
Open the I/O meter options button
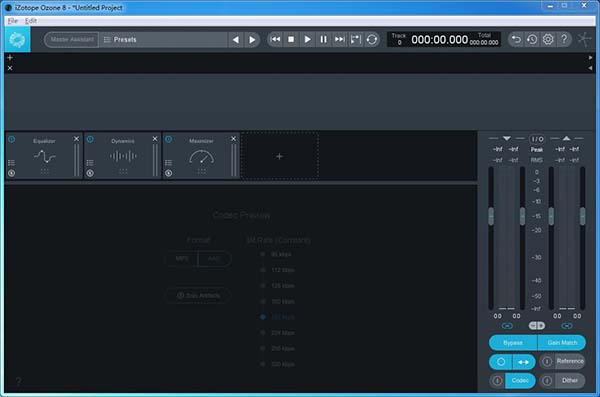pyautogui.click(x=537, y=139)
